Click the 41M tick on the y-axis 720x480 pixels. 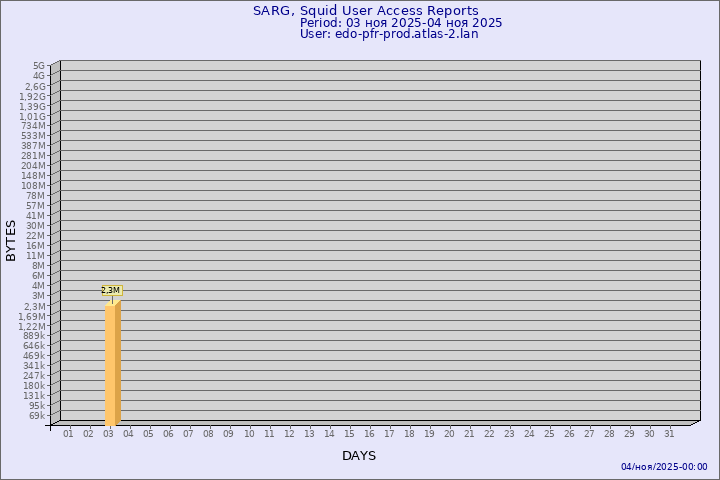(36, 216)
